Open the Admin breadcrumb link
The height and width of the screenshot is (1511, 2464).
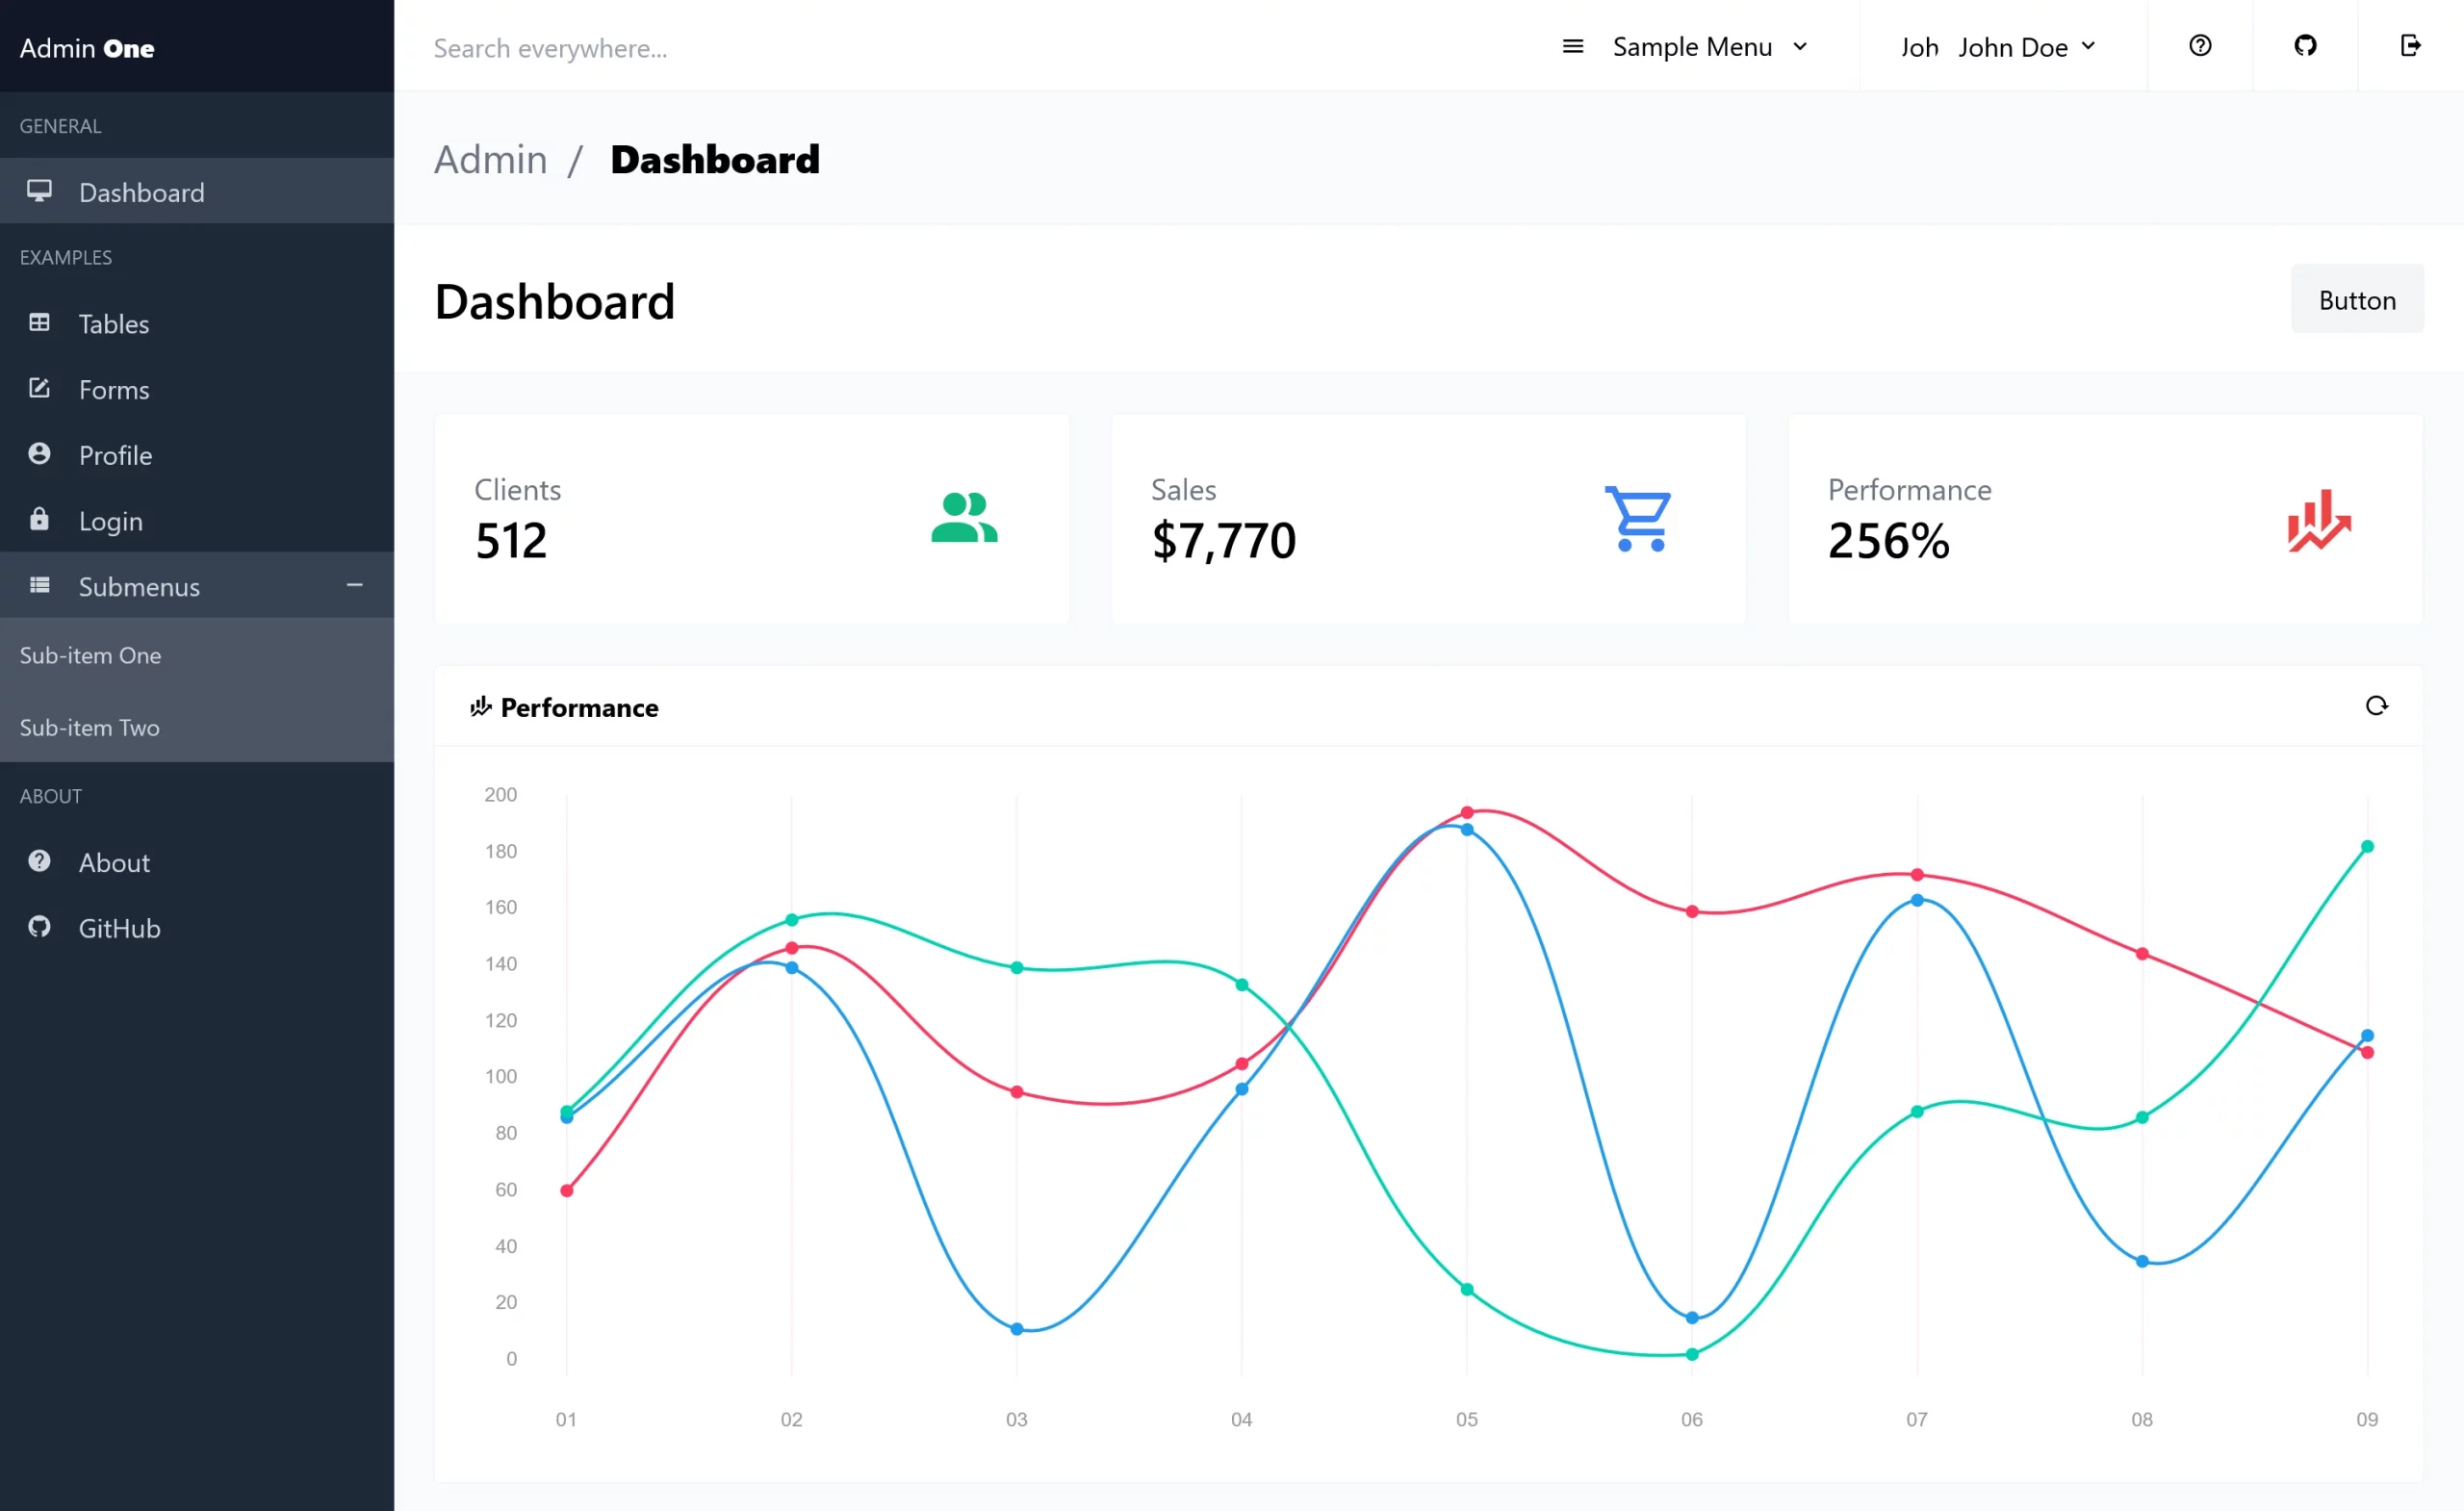click(x=490, y=159)
